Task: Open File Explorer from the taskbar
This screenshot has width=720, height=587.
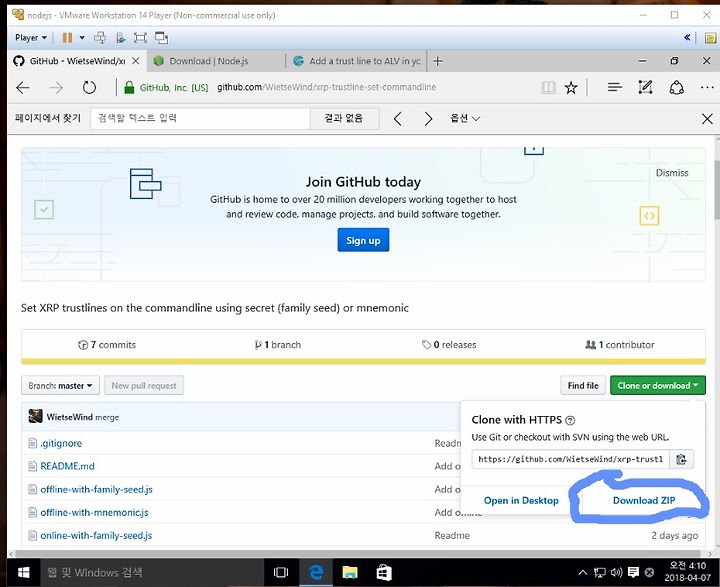Action: click(350, 572)
